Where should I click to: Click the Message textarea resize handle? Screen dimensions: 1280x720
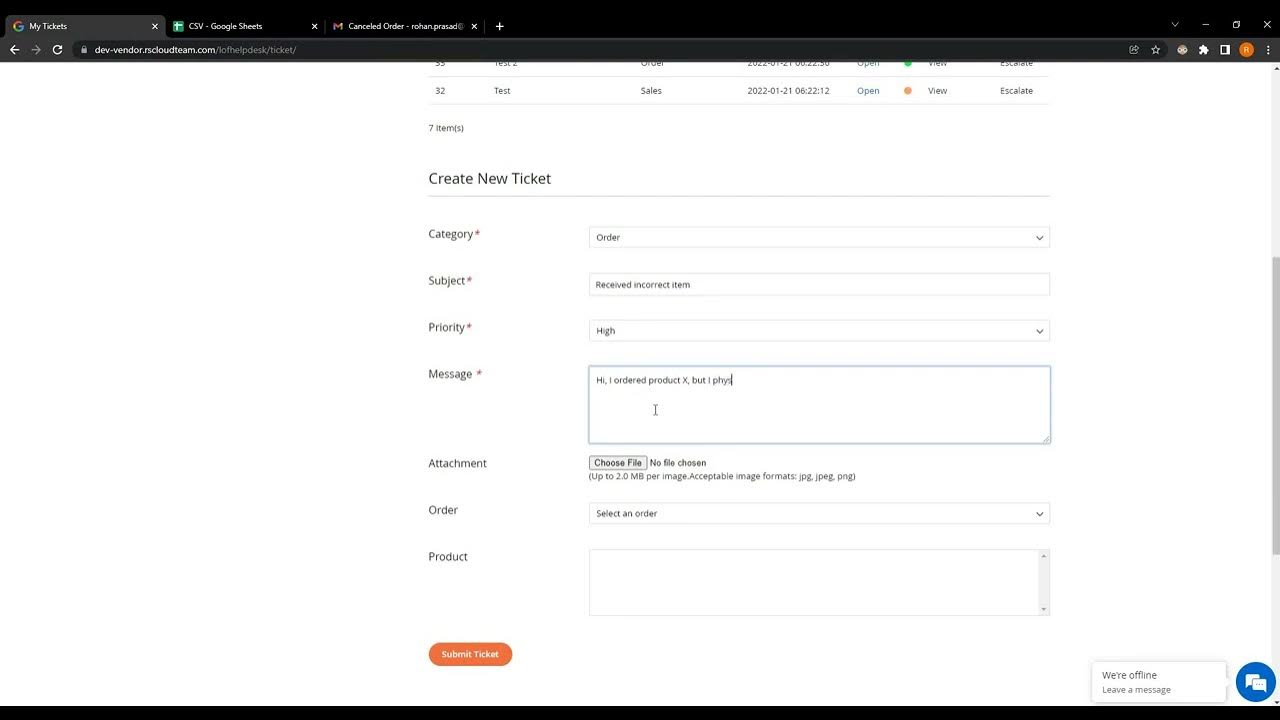tap(1045, 438)
